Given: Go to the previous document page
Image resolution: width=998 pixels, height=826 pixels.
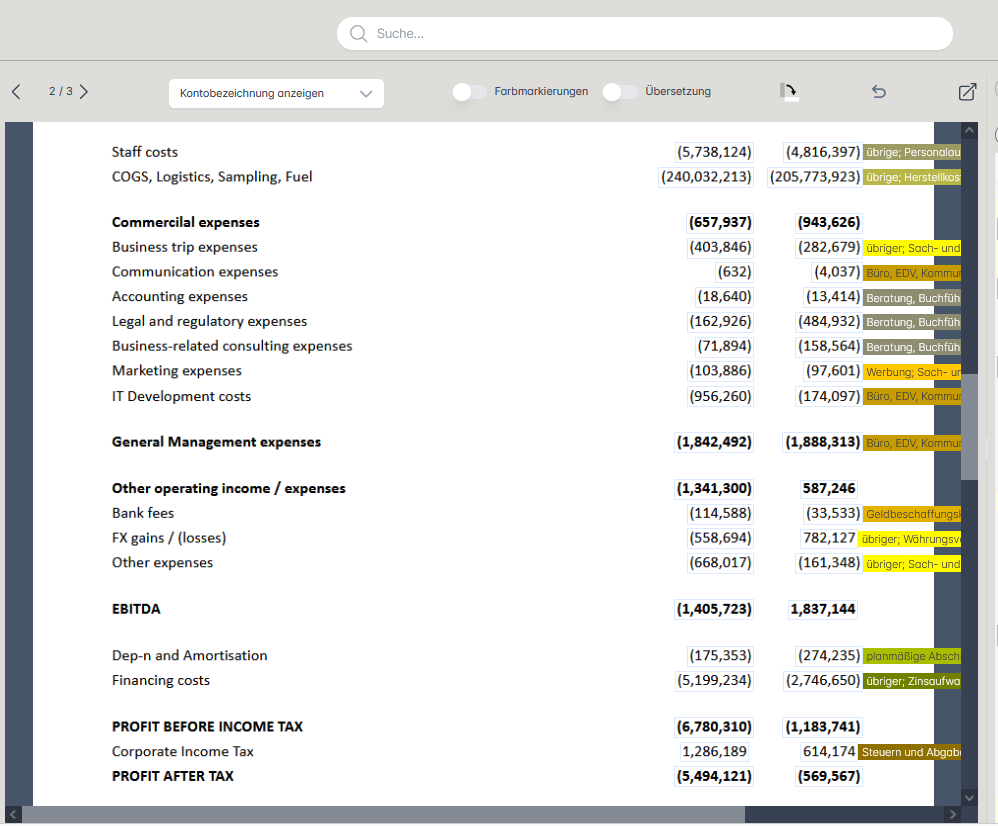Looking at the screenshot, I should tap(16, 92).
